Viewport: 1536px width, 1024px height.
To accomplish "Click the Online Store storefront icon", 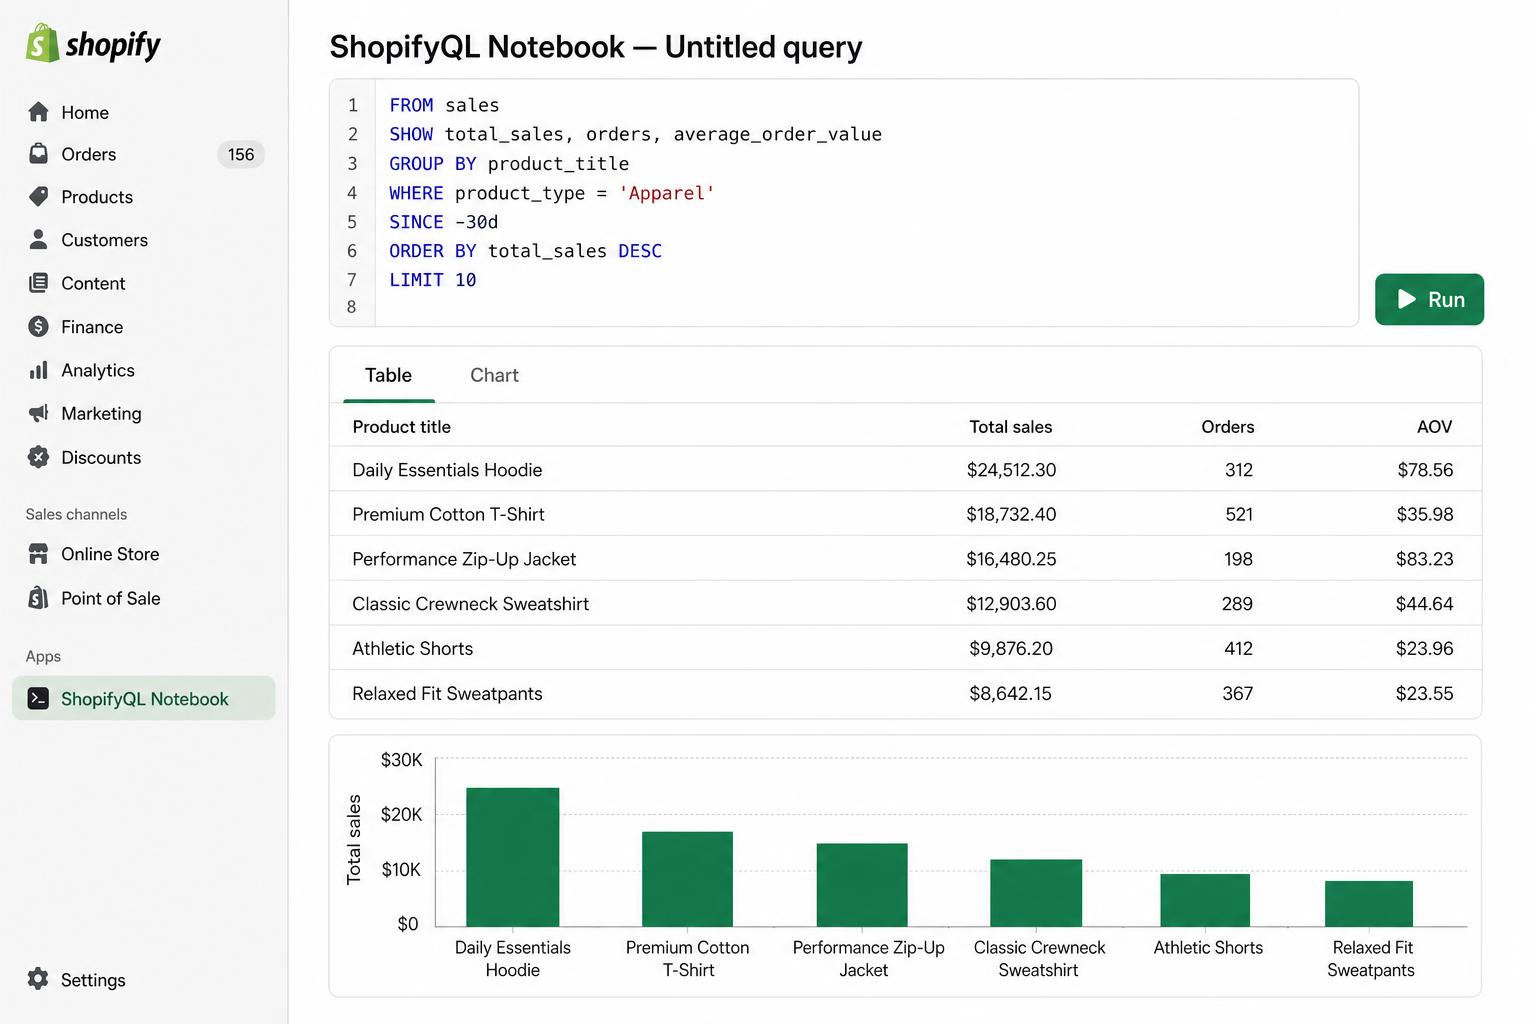I will (x=39, y=554).
